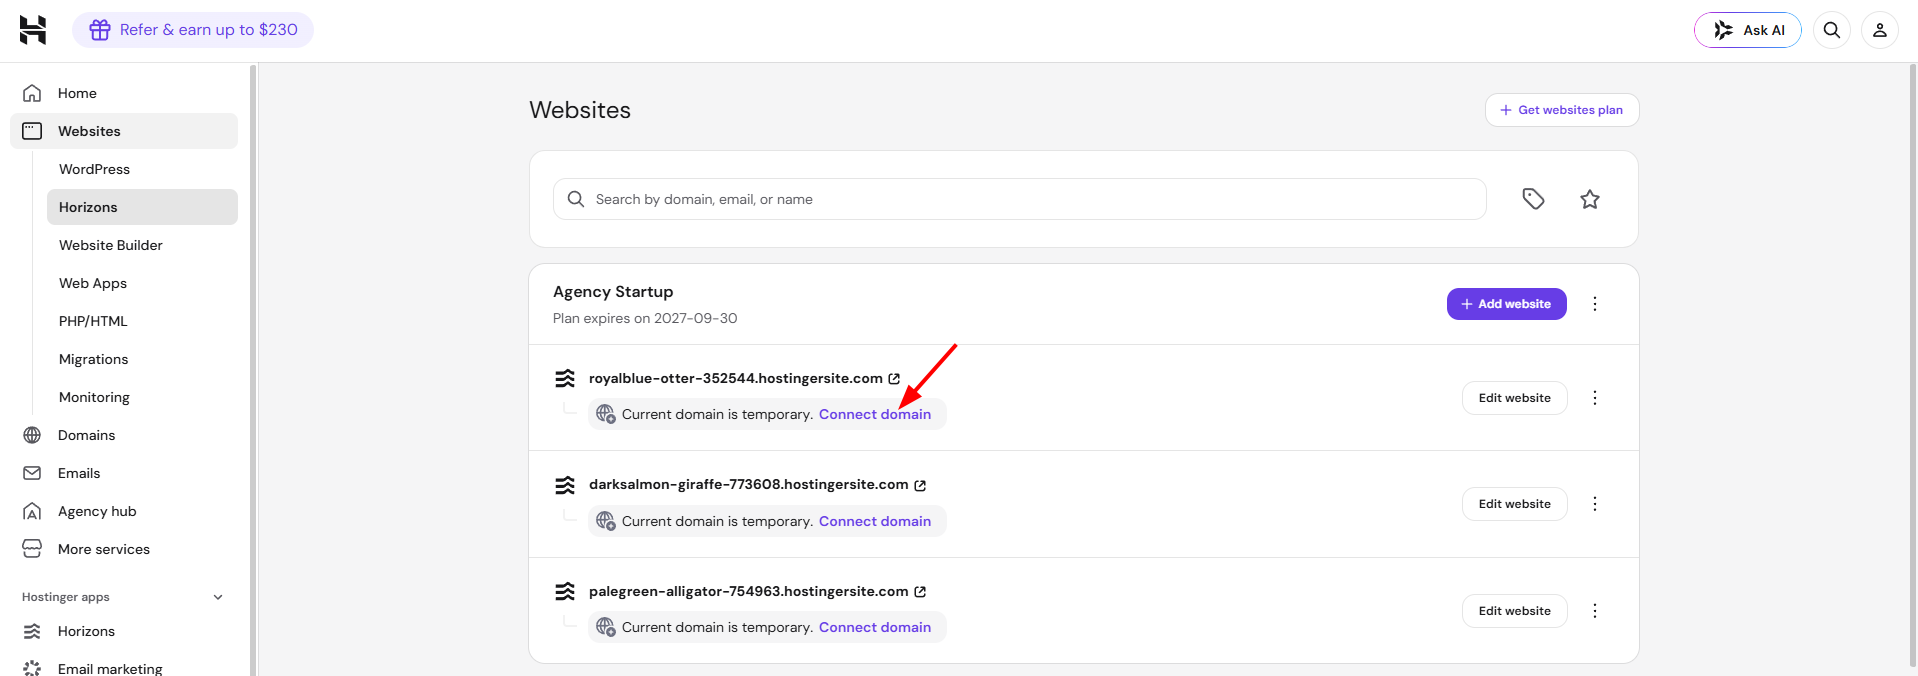Open palegreen-alligator-754963.hostingersite.com site link
Image resolution: width=1918 pixels, height=676 pixels.
749,591
